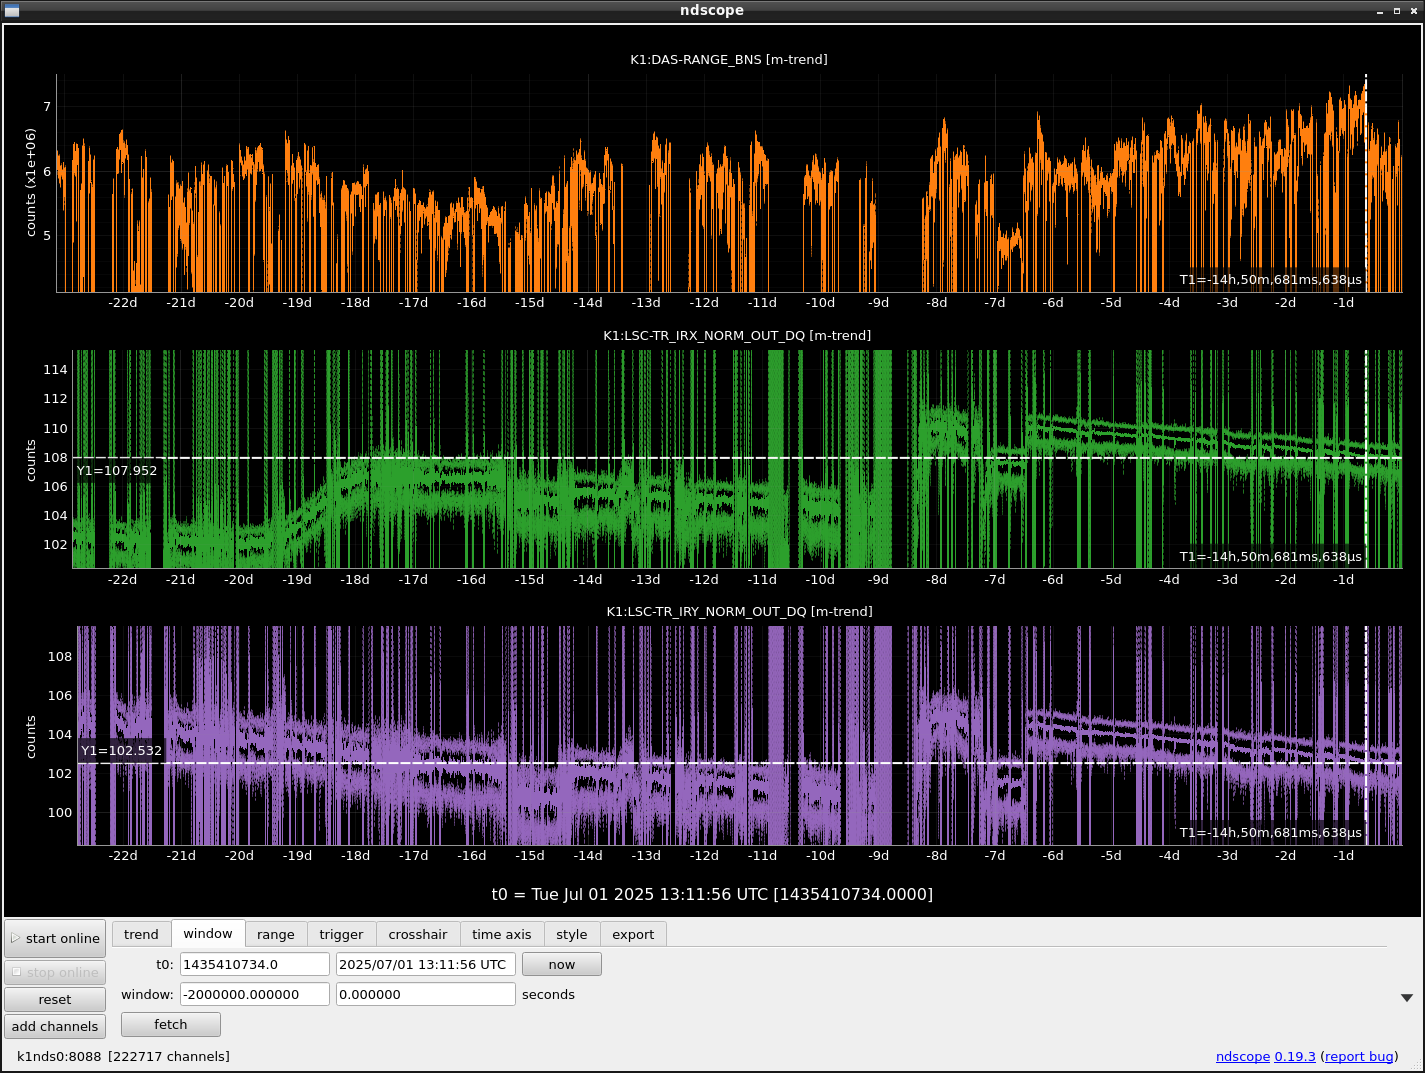Viewport: 1425px width, 1073px height.
Task: Click the reset button
Action: [55, 999]
